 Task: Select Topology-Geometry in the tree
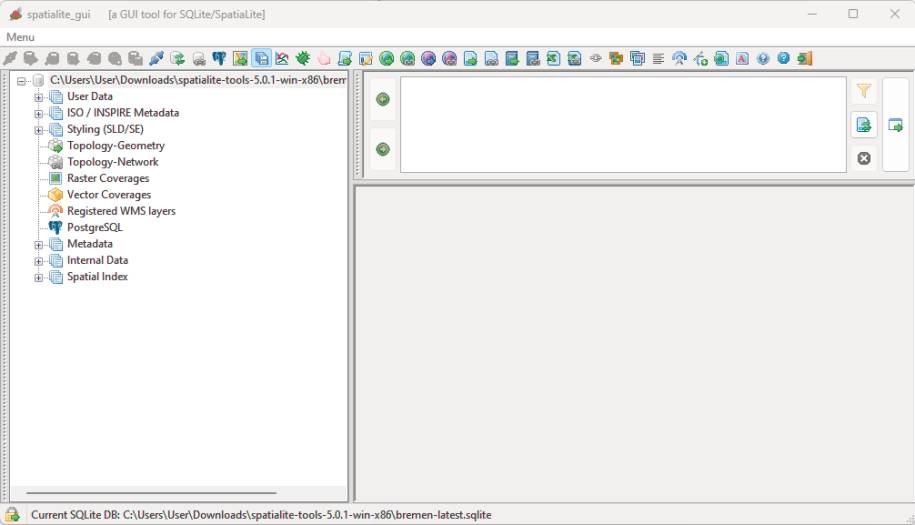pos(116,145)
